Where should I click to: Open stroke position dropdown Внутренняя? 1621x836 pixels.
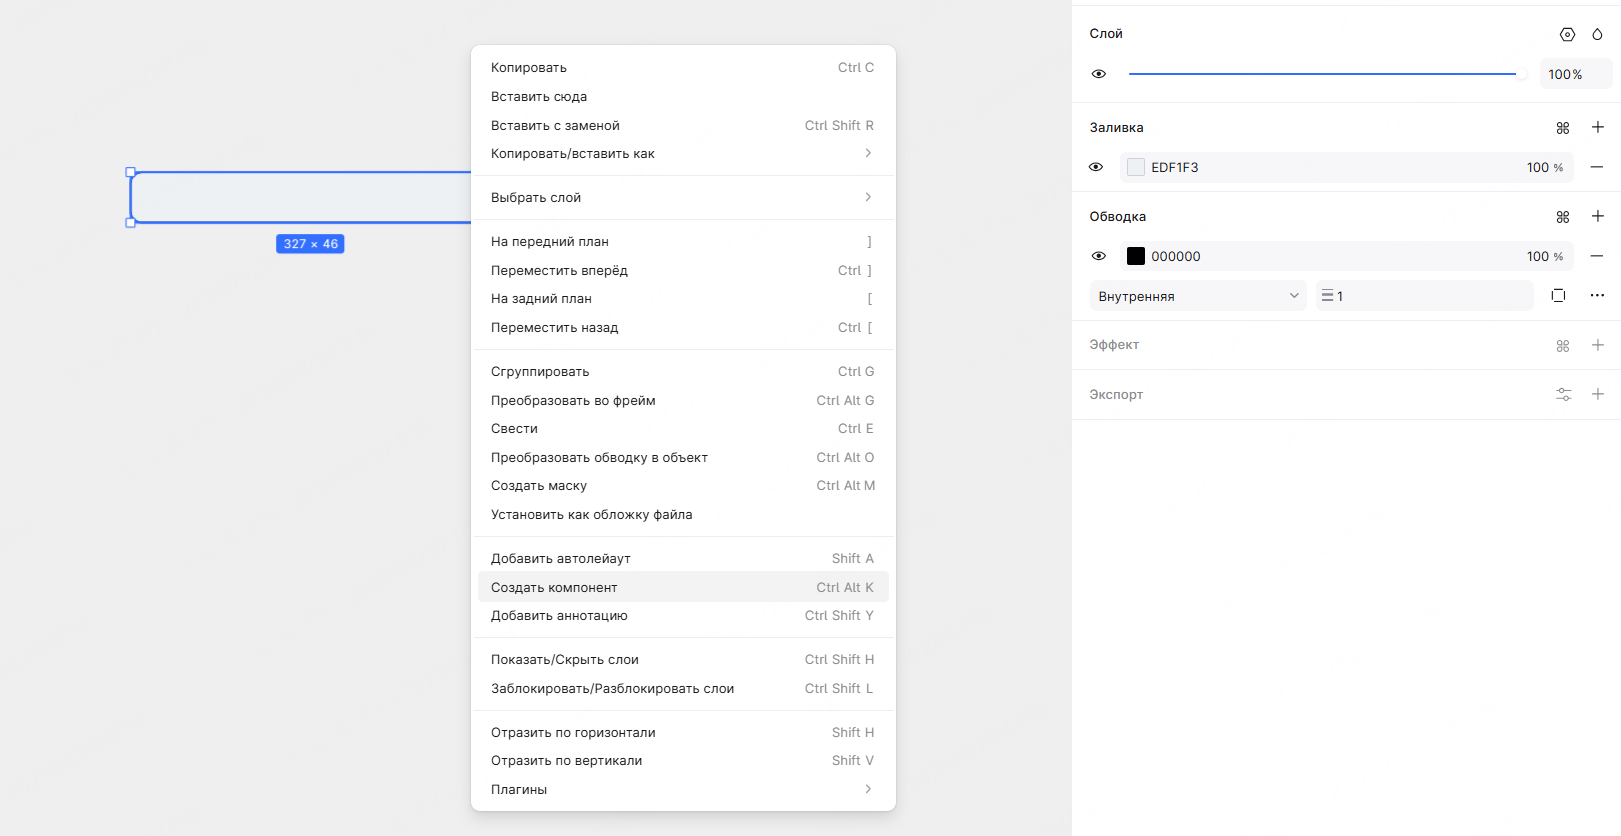[1197, 296]
